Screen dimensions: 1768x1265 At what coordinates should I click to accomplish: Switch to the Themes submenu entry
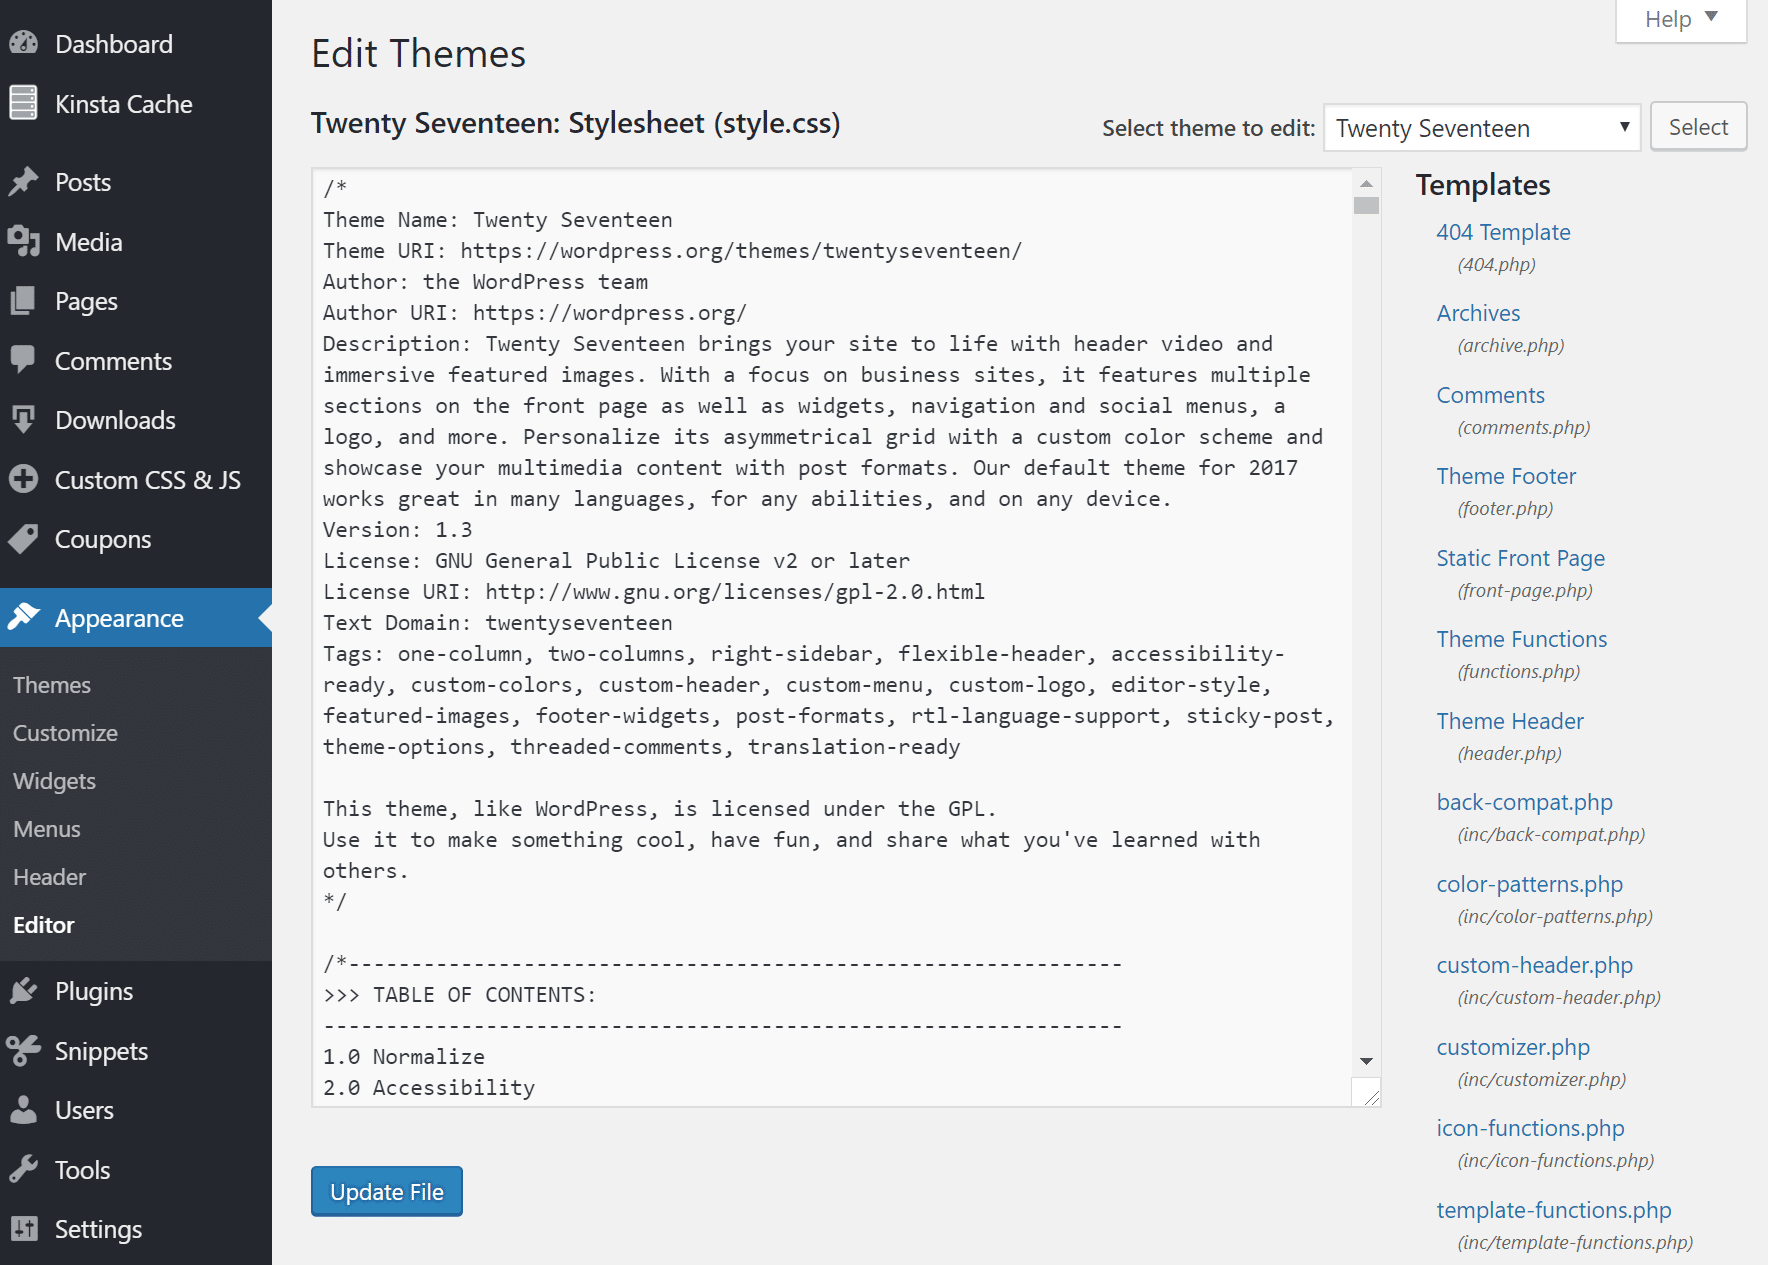pos(51,684)
